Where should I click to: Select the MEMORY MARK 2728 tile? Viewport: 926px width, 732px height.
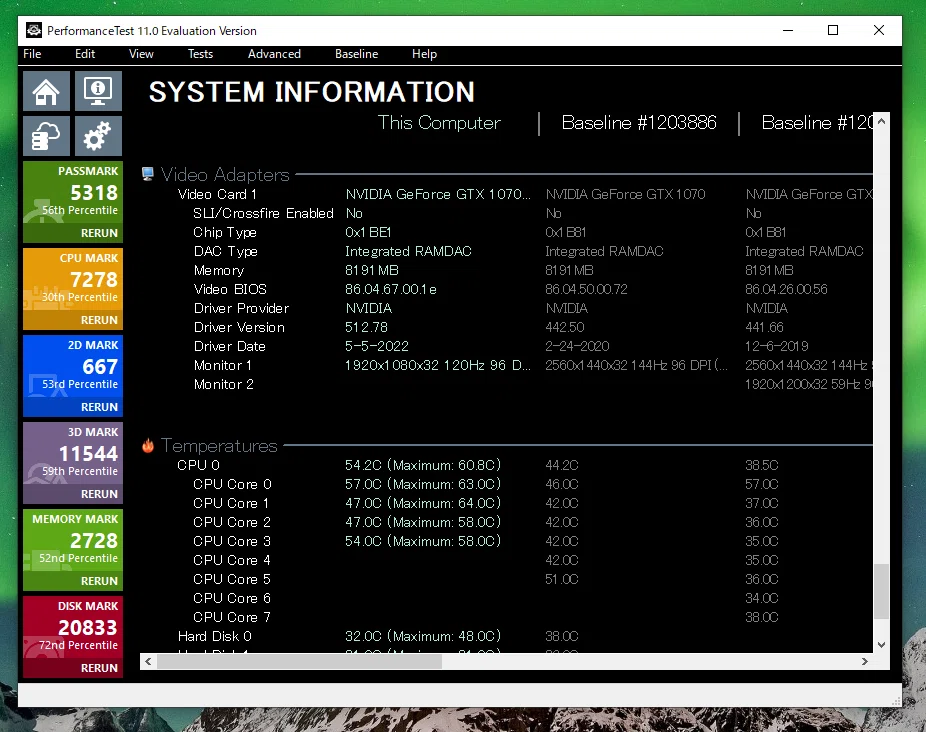tap(73, 549)
